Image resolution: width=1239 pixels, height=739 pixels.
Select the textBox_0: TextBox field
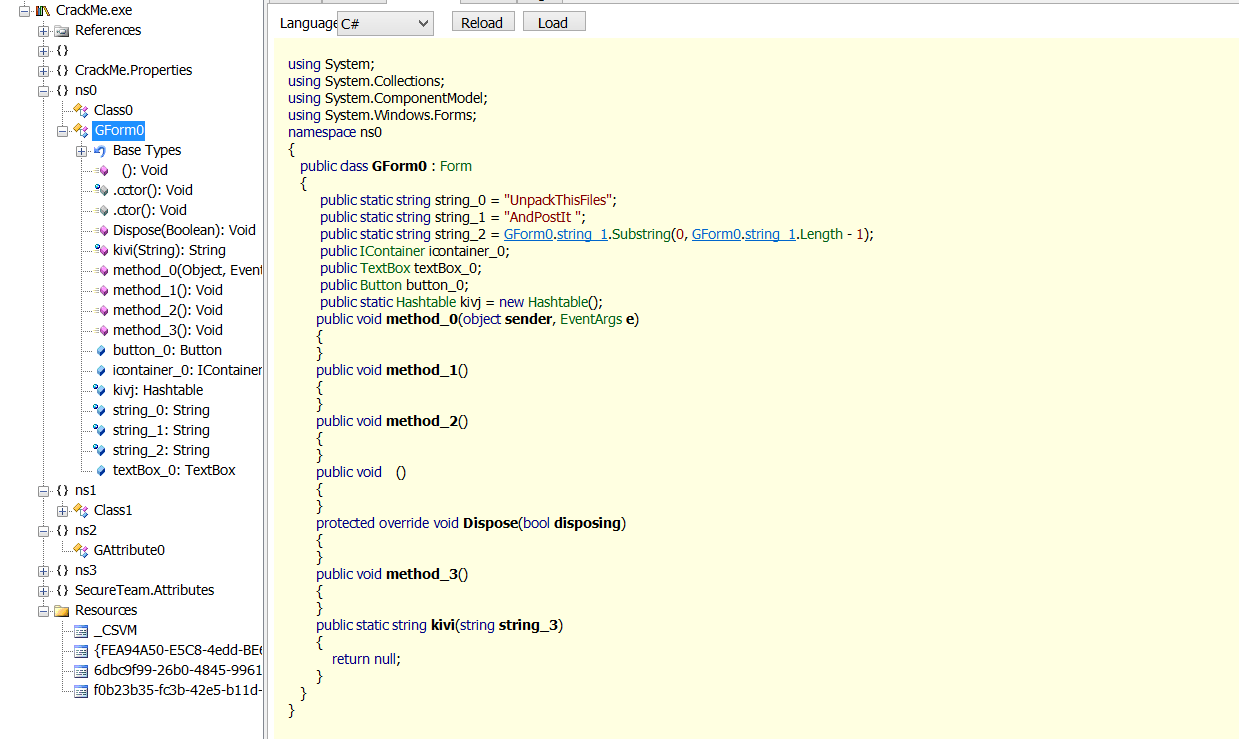coord(174,470)
